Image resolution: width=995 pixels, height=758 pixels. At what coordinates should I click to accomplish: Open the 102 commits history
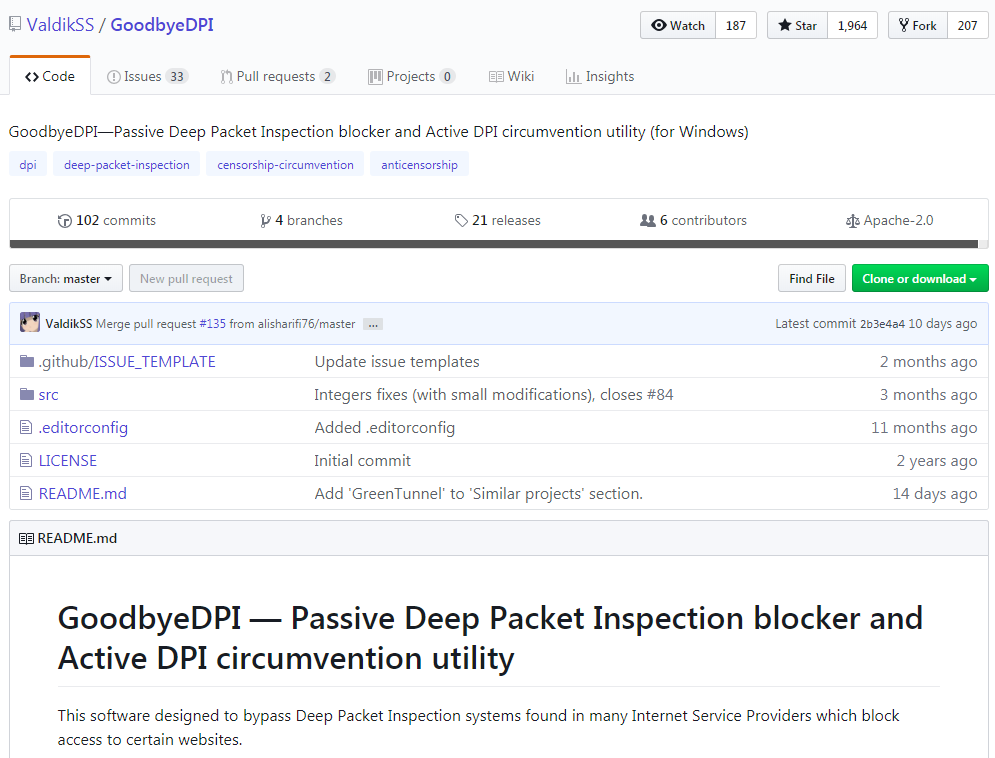(106, 220)
